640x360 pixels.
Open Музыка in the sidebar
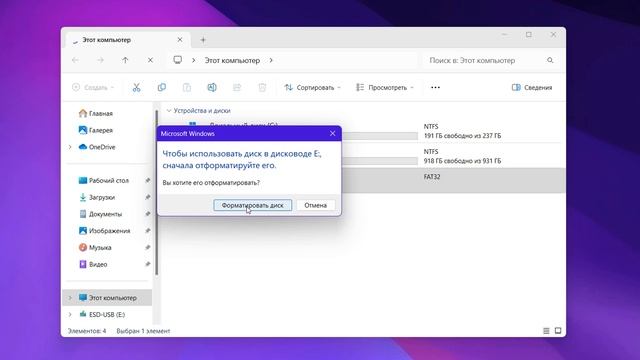pyautogui.click(x=100, y=247)
